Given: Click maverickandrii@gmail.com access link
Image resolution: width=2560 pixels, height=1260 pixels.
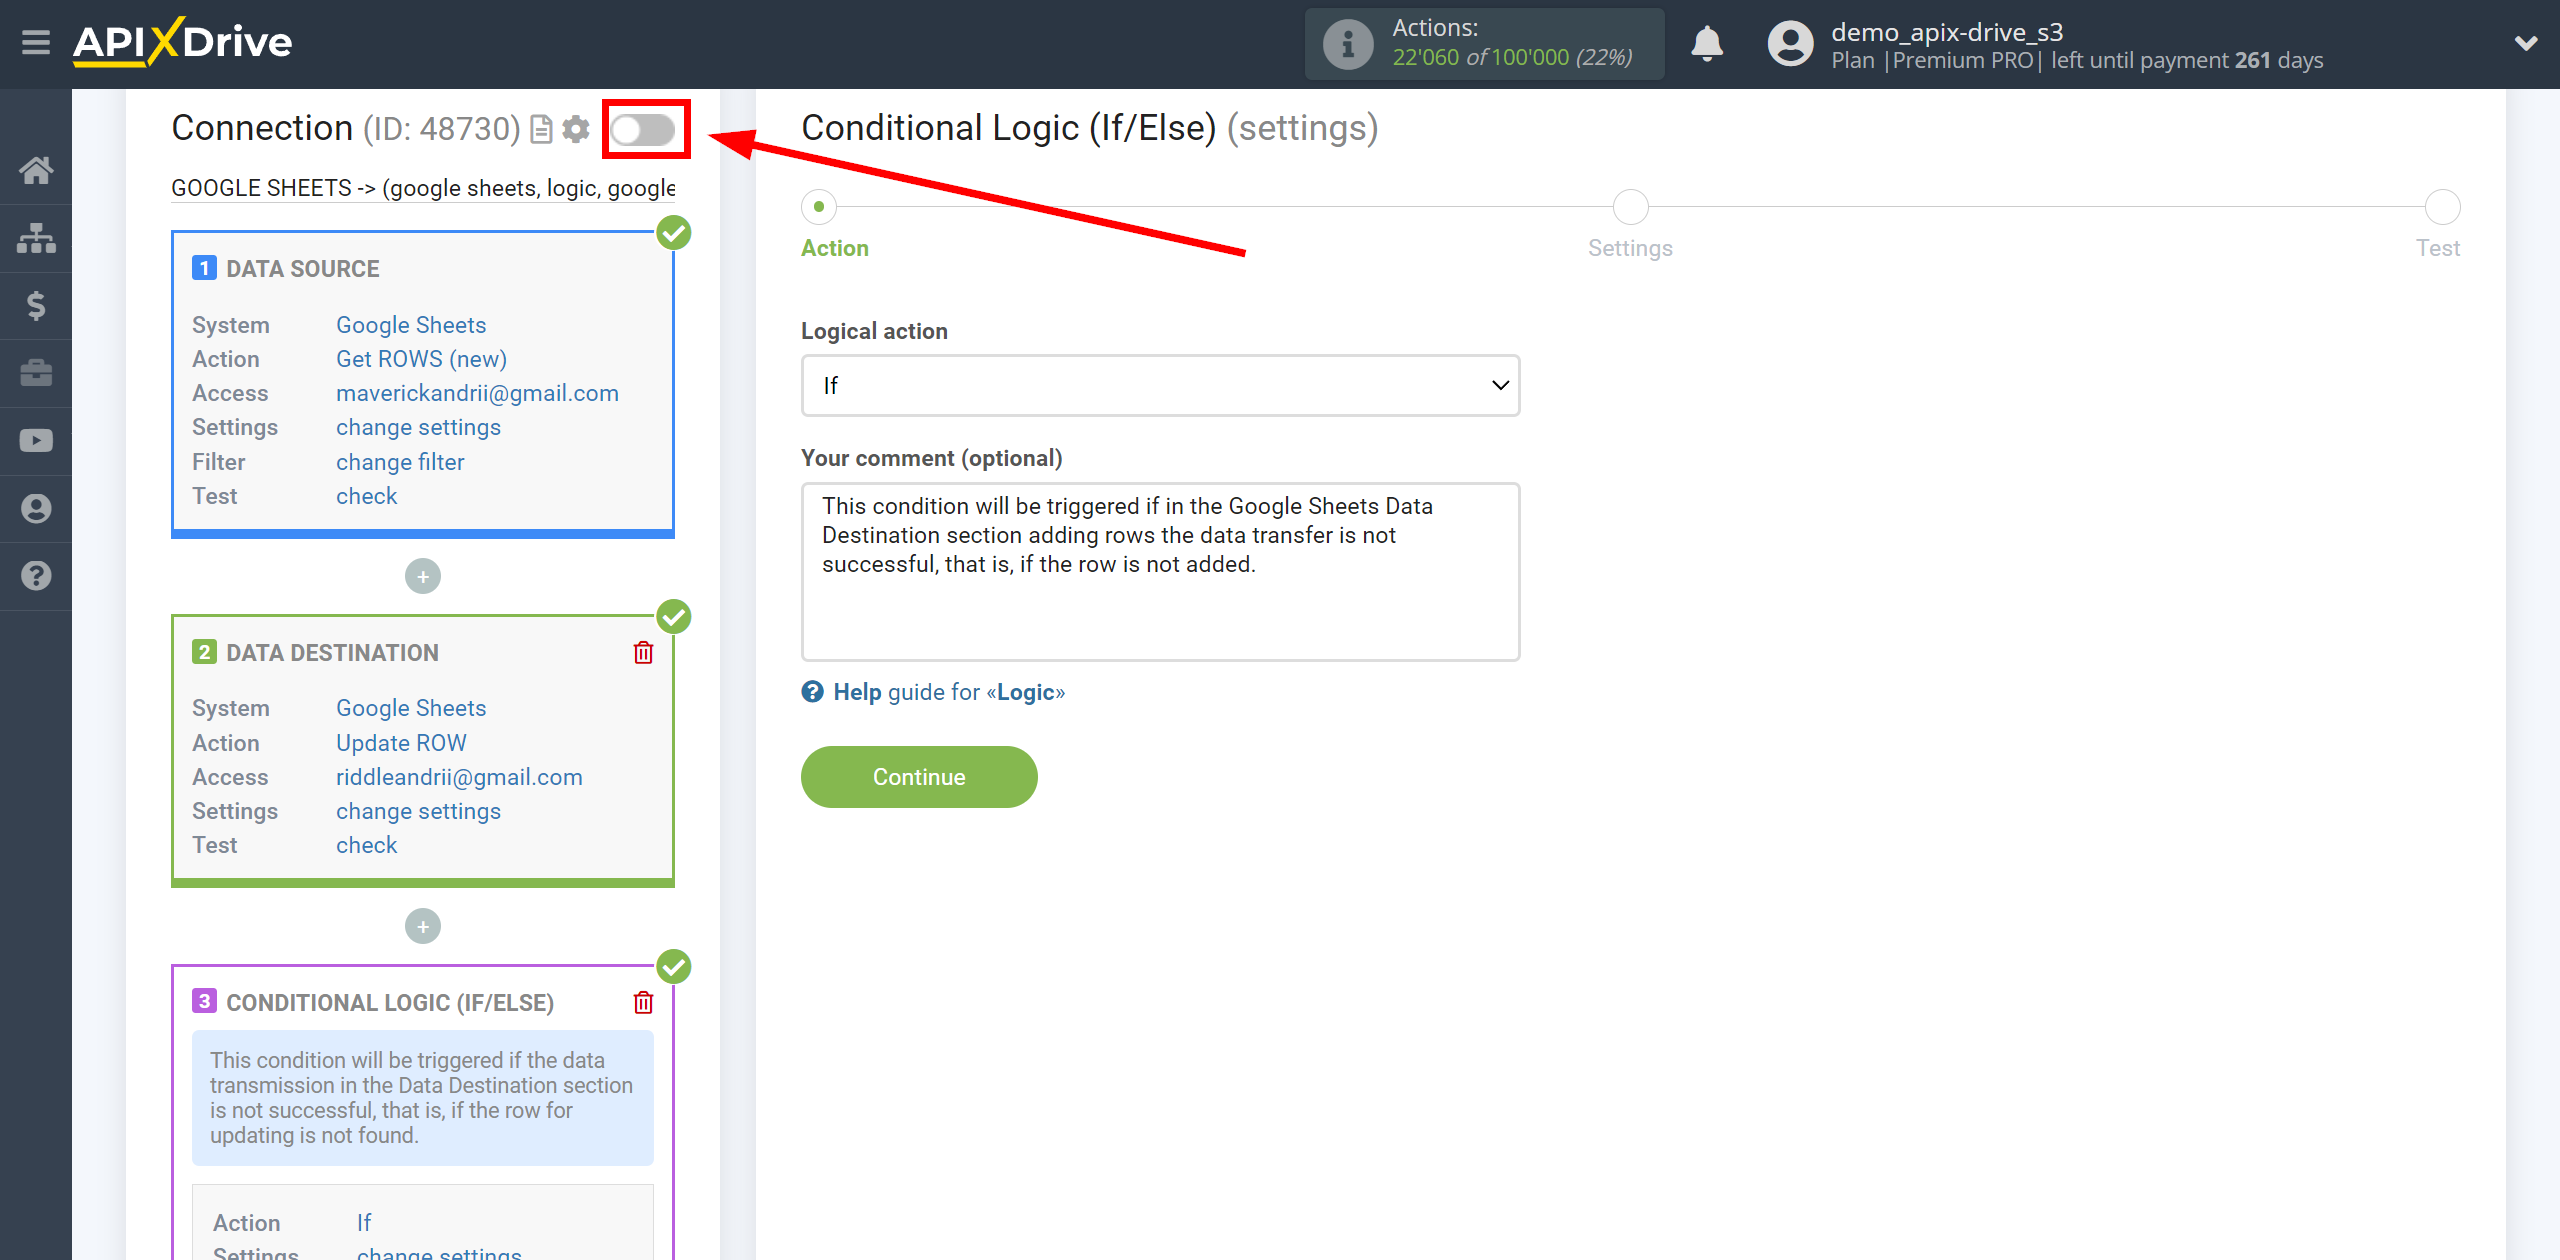Looking at the screenshot, I should (477, 393).
